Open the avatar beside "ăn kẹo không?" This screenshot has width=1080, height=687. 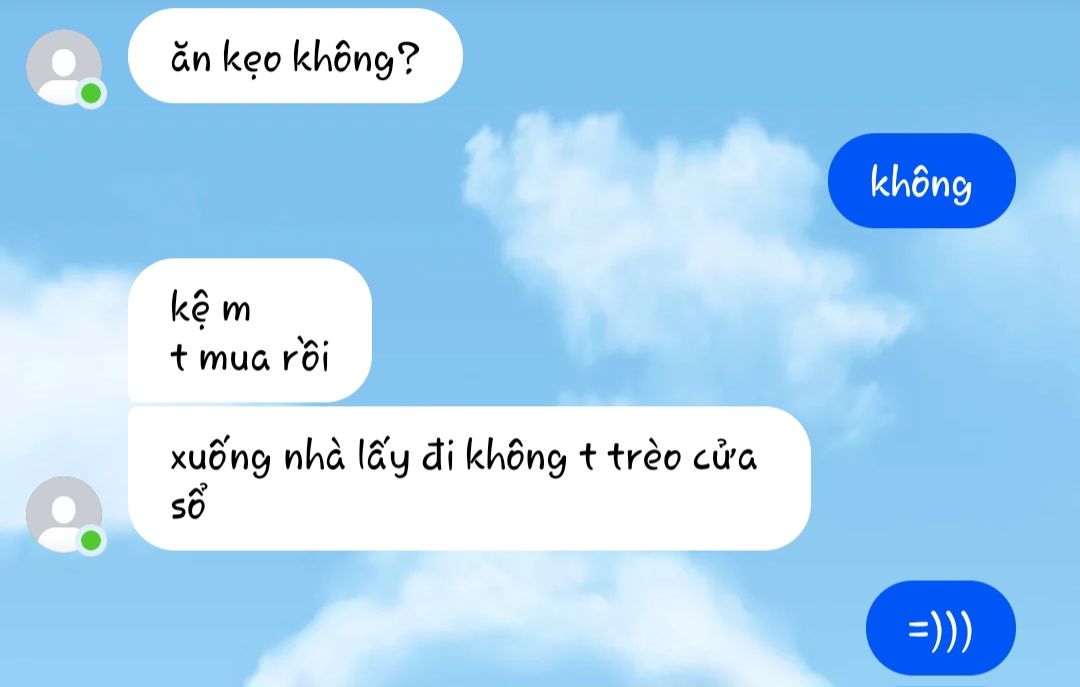click(64, 67)
